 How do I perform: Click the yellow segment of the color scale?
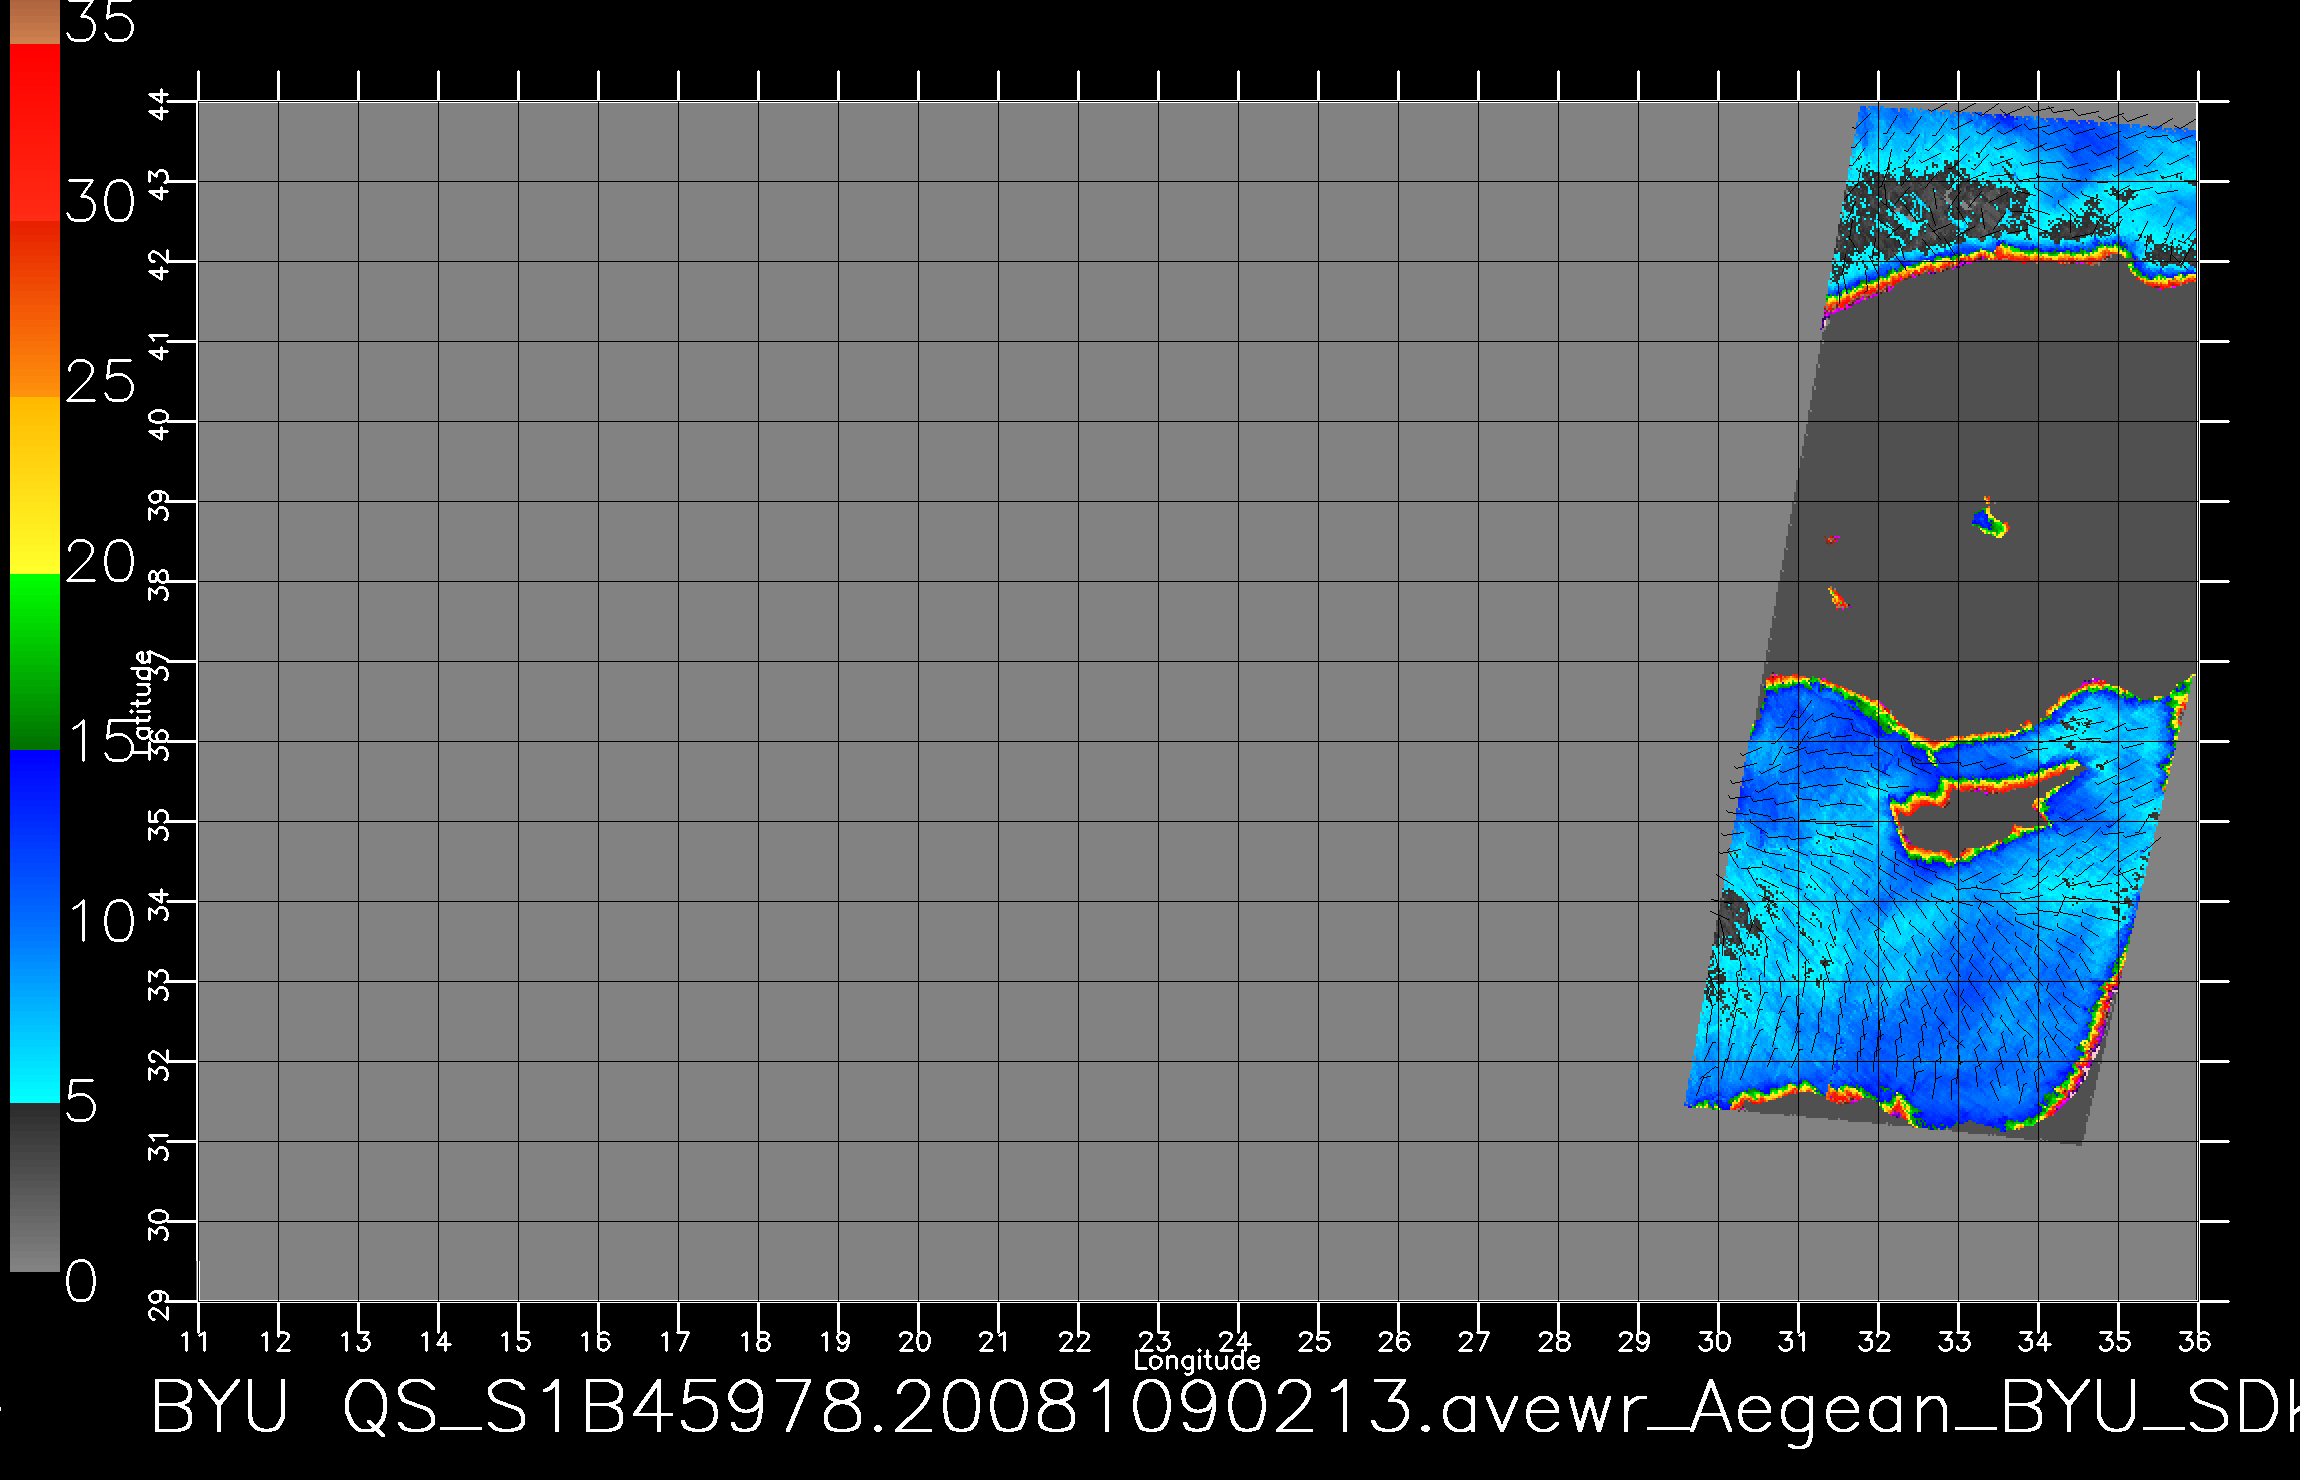pos(35,485)
